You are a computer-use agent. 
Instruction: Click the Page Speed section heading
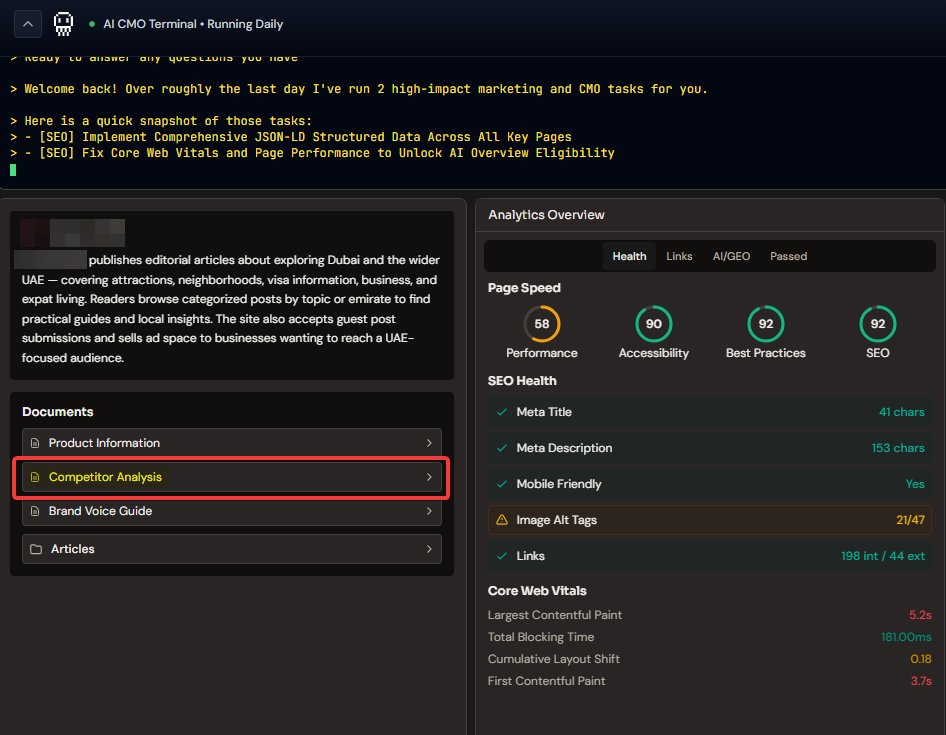524,288
